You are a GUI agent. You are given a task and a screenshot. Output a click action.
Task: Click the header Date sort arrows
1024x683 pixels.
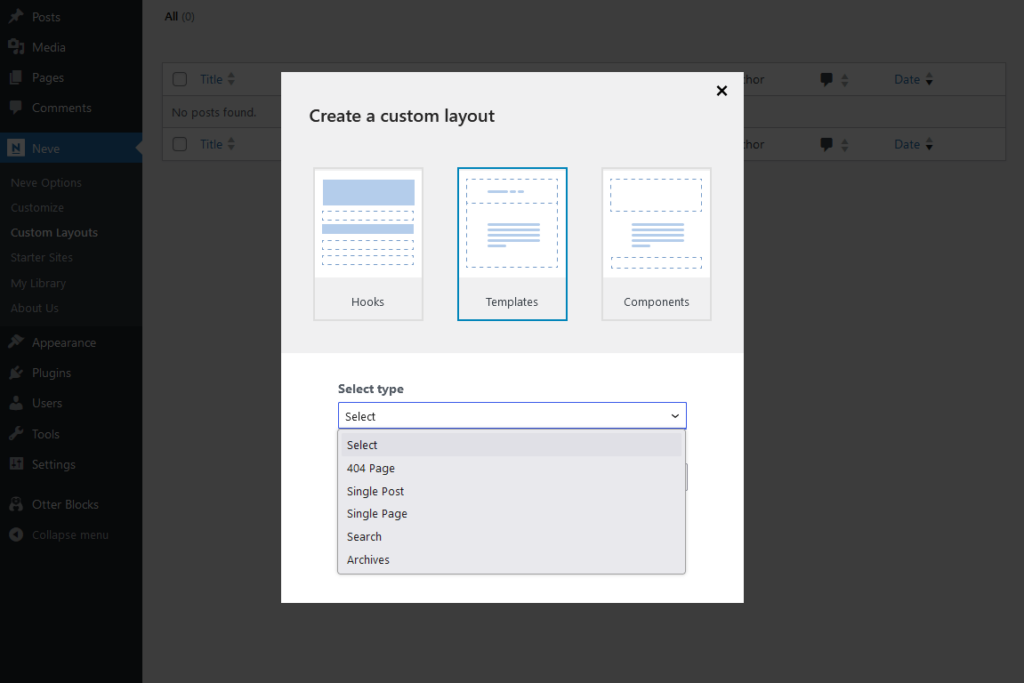tap(929, 80)
